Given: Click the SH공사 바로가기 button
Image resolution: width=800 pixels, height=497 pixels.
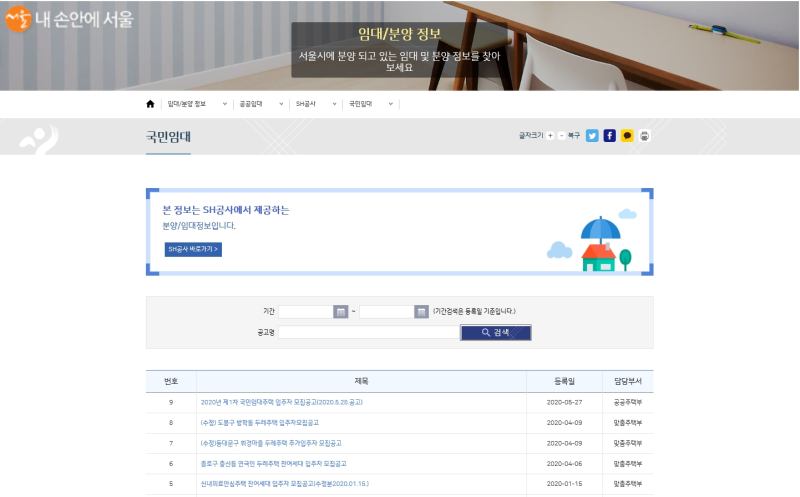Looking at the screenshot, I should pyautogui.click(x=193, y=249).
